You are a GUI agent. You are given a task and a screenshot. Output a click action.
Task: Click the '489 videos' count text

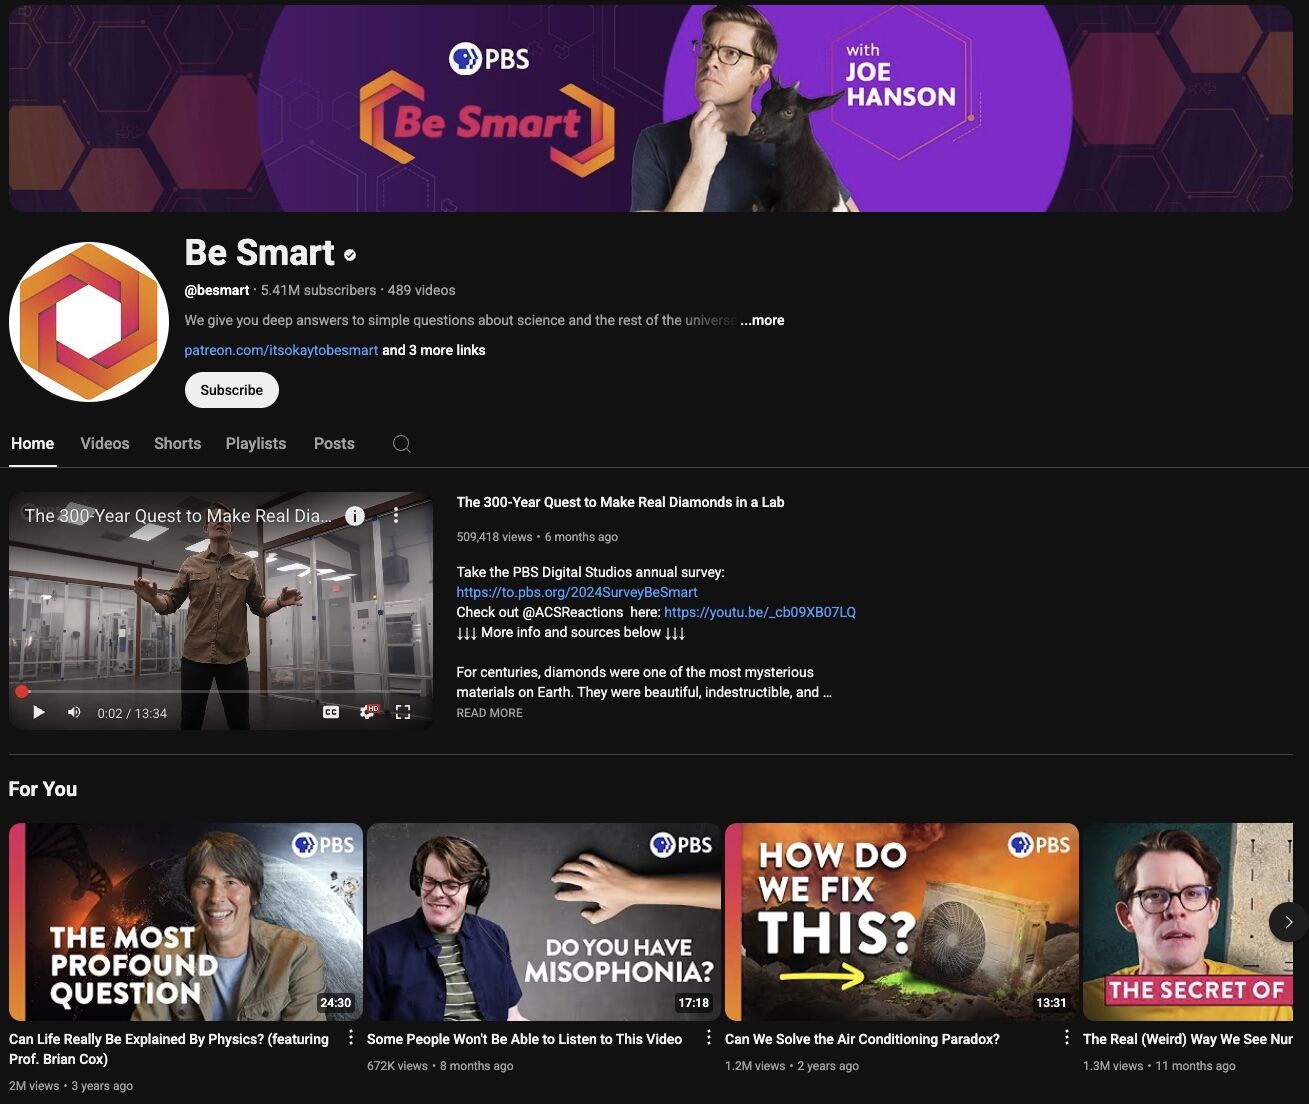tap(421, 290)
